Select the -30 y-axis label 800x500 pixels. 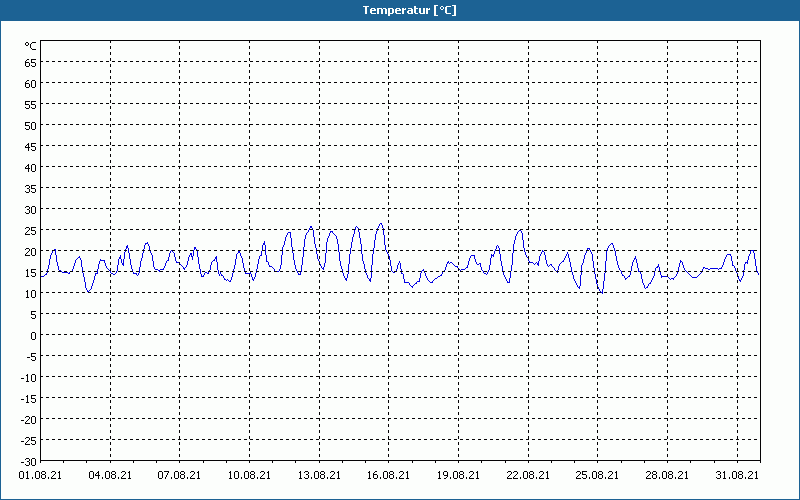(x=29, y=462)
